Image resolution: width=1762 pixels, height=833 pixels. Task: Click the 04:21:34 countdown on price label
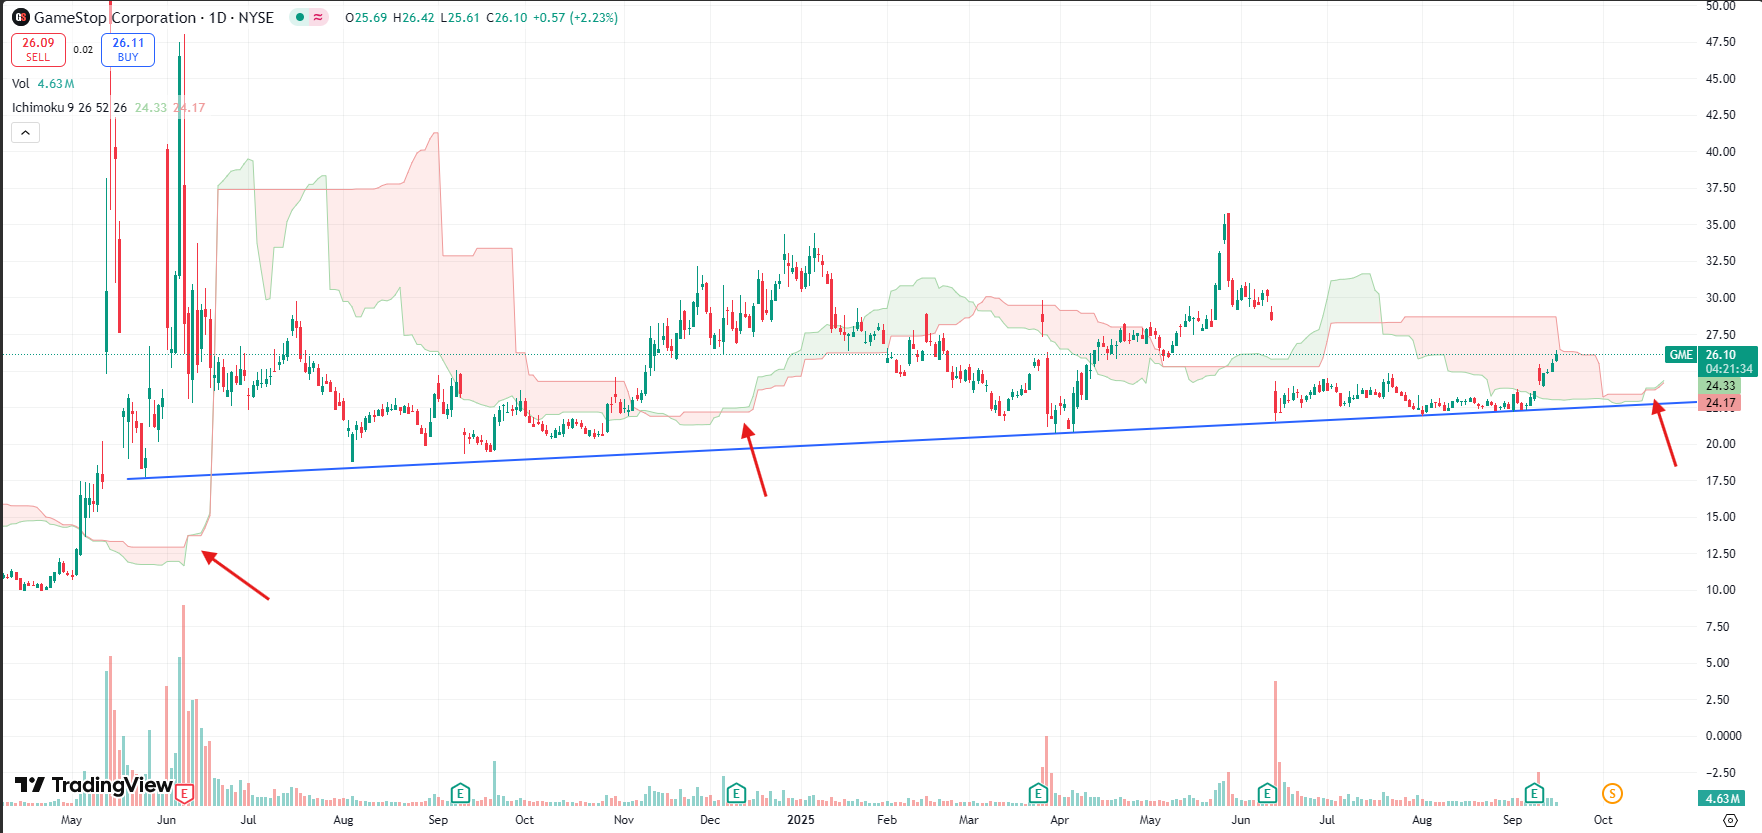(x=1728, y=369)
